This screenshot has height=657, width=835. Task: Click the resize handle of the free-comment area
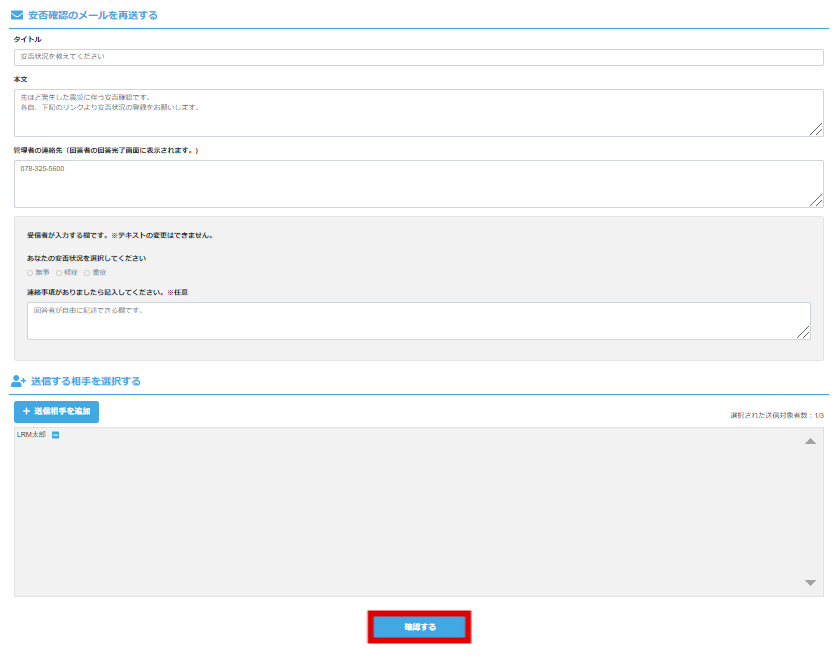pos(803,332)
